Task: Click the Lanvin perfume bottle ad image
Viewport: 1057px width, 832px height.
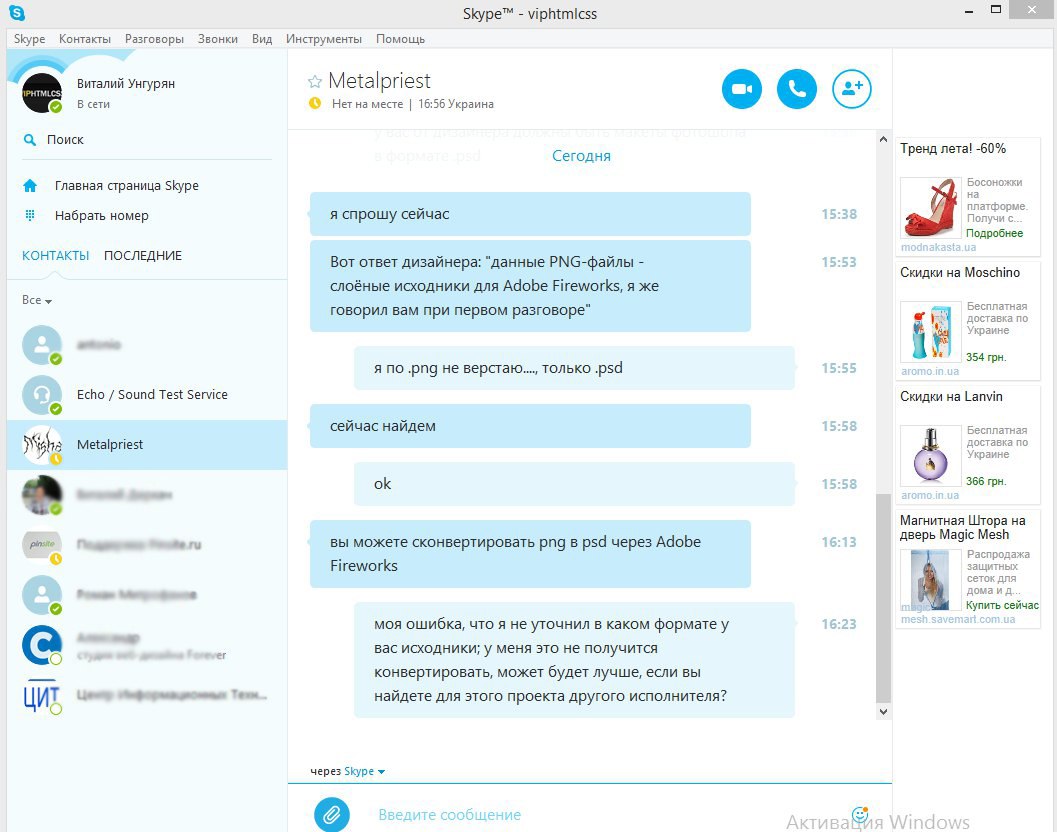Action: (931, 456)
